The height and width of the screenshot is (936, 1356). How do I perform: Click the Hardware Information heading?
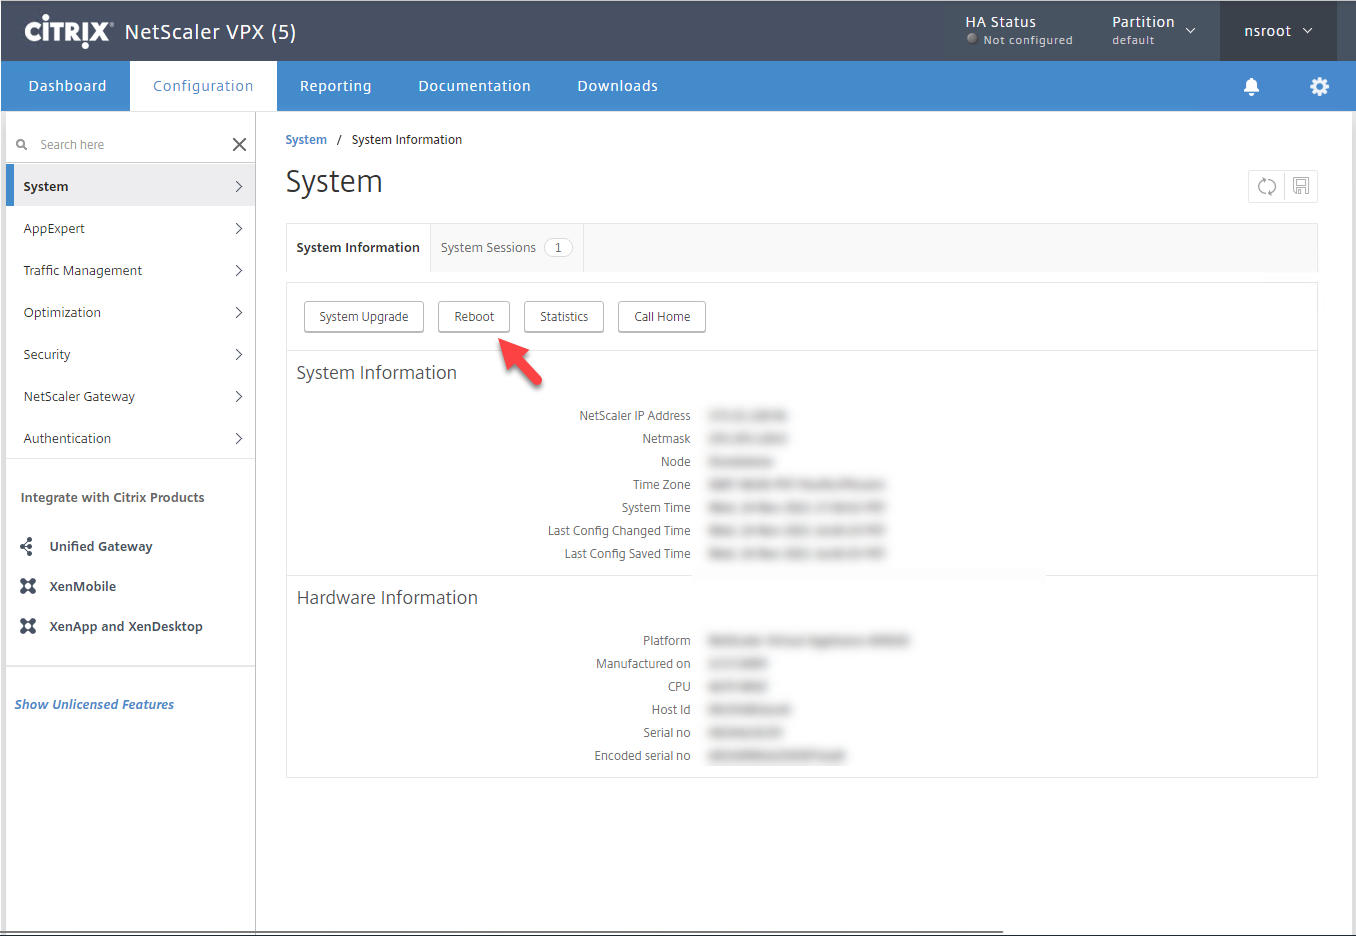387,598
